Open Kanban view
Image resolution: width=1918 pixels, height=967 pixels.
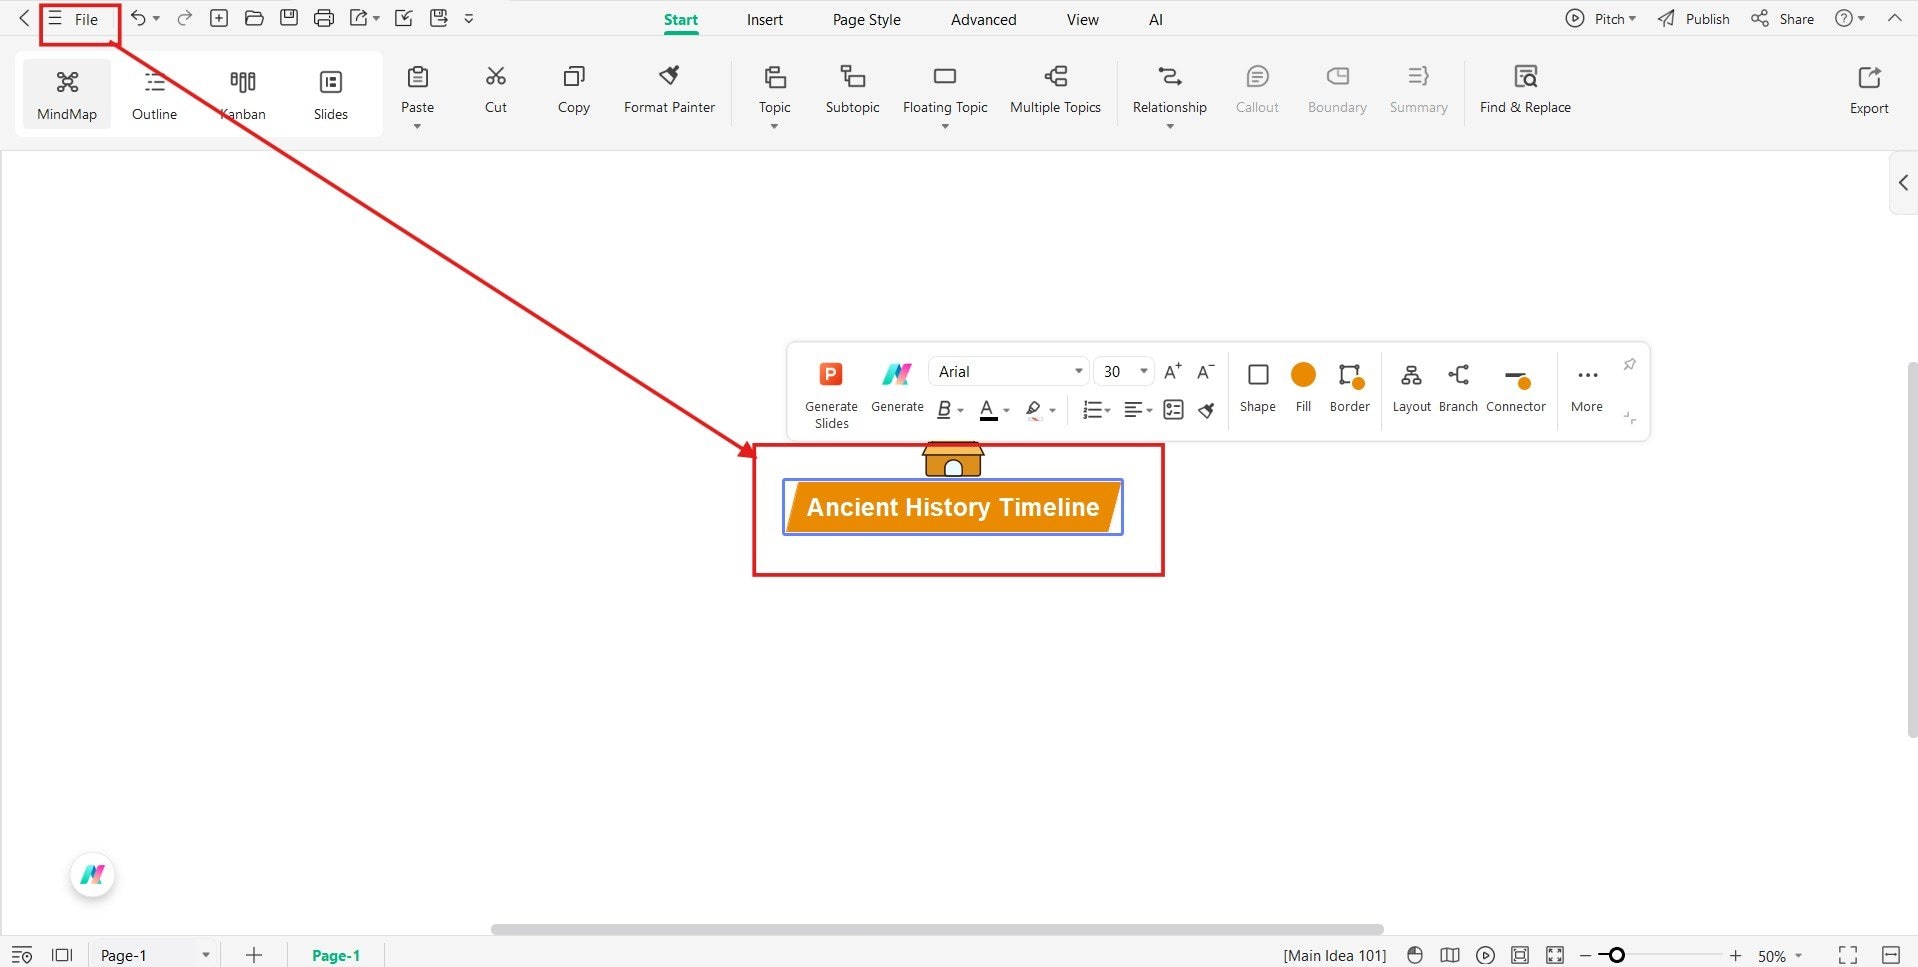tap(242, 93)
